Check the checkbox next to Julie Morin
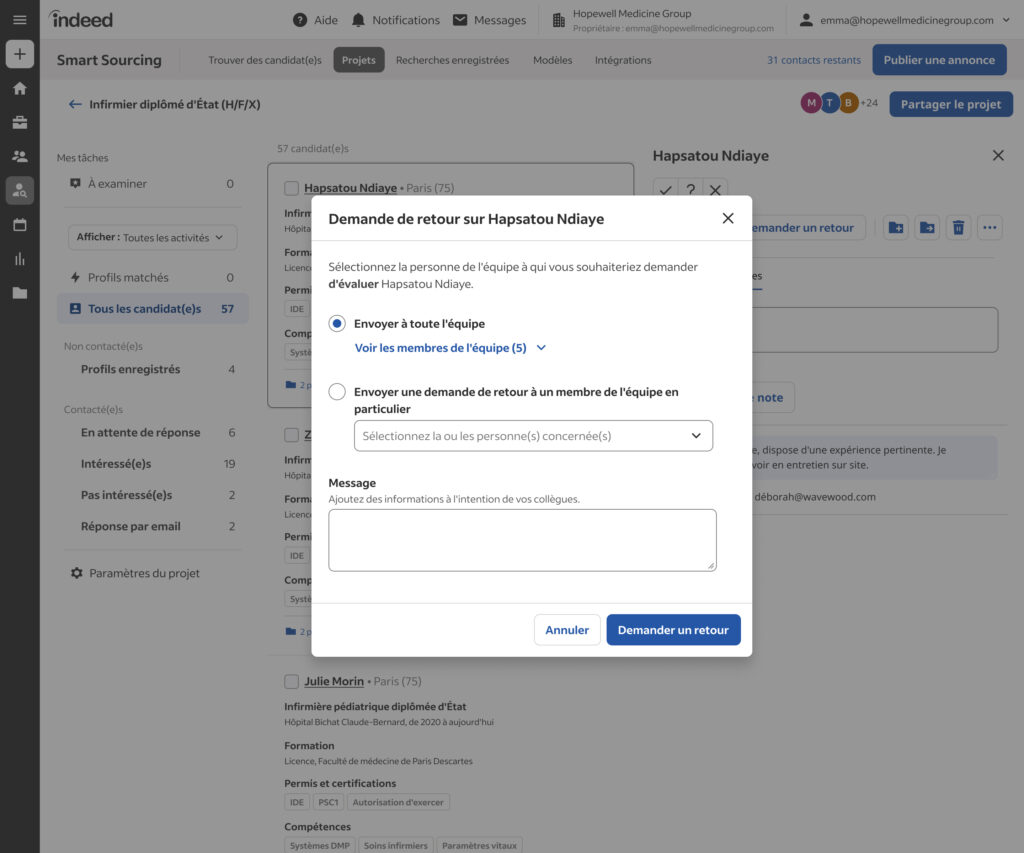Screen dimensions: 1024x853 coord(291,681)
